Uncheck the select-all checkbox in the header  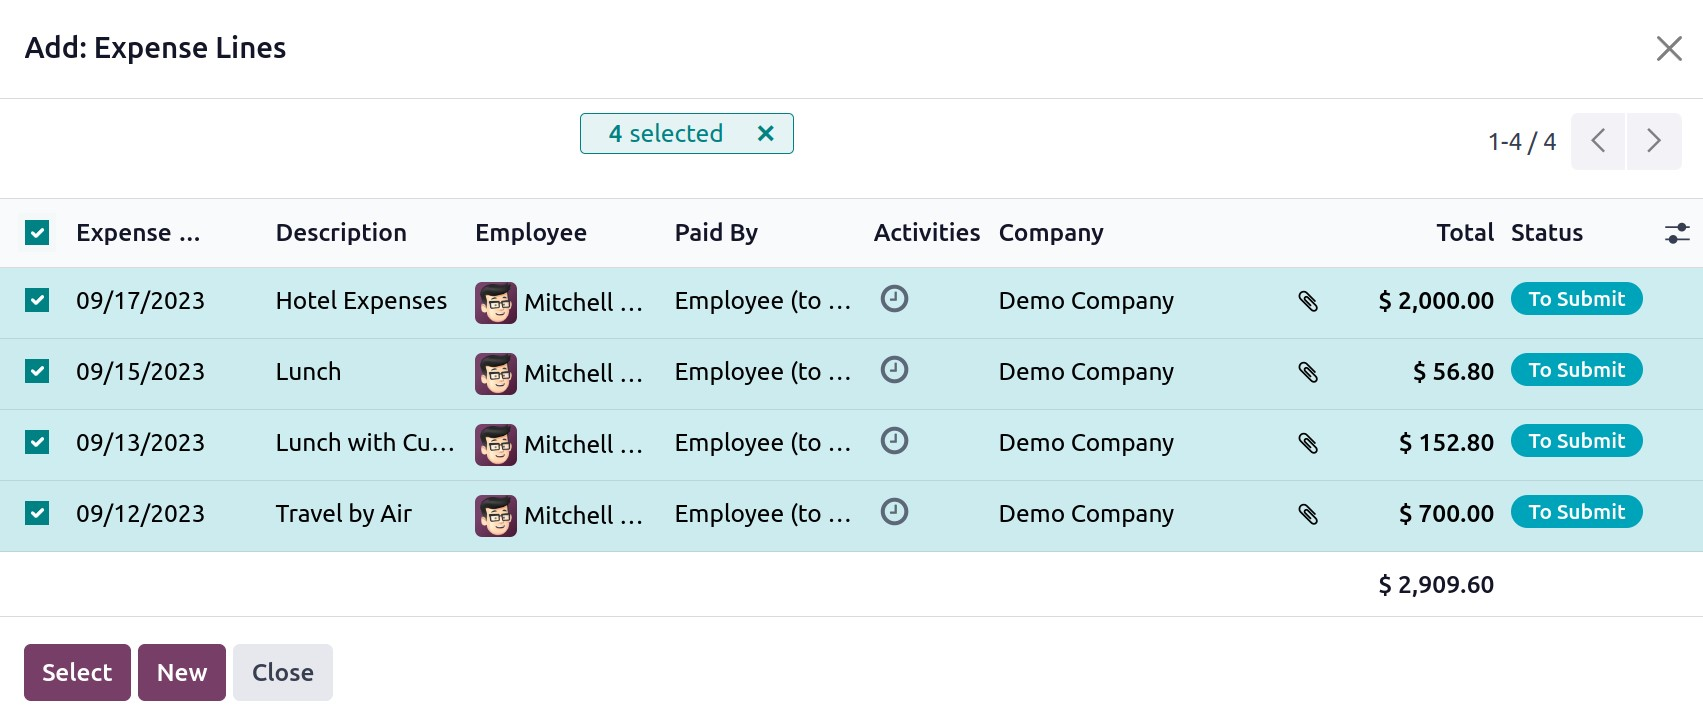click(37, 233)
